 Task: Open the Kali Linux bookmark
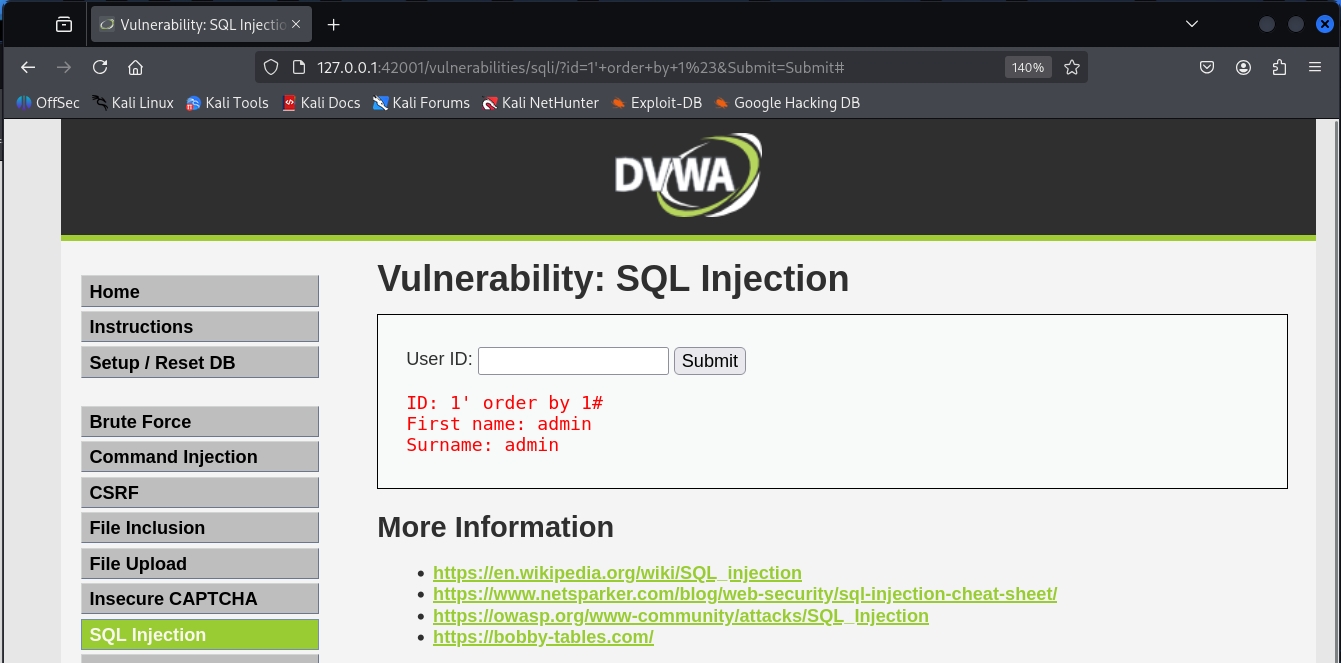point(133,102)
